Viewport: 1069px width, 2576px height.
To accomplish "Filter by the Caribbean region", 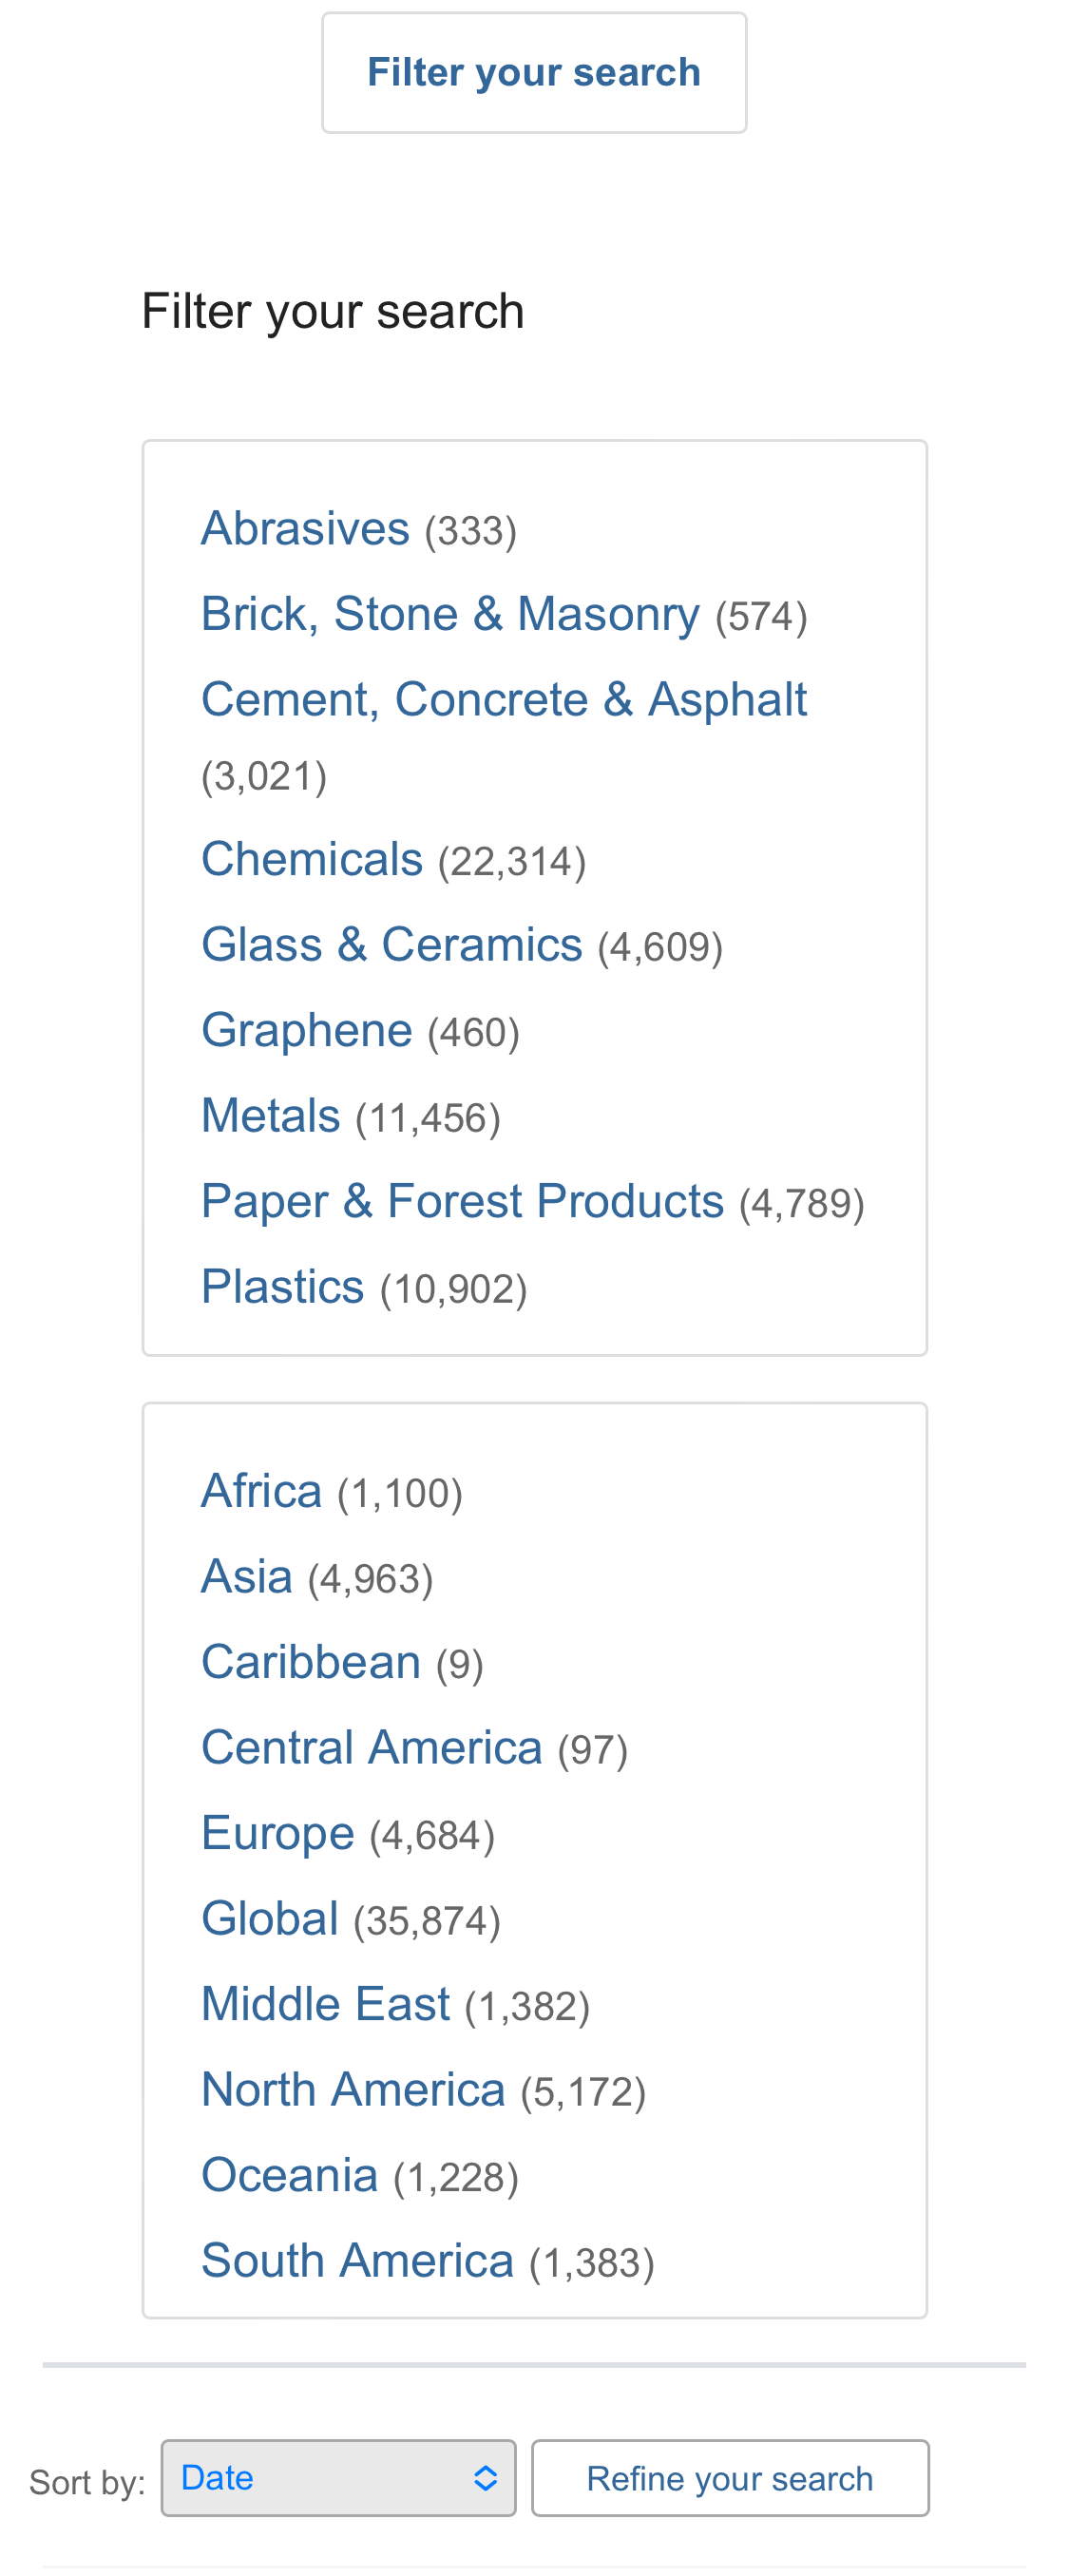I will [311, 1660].
